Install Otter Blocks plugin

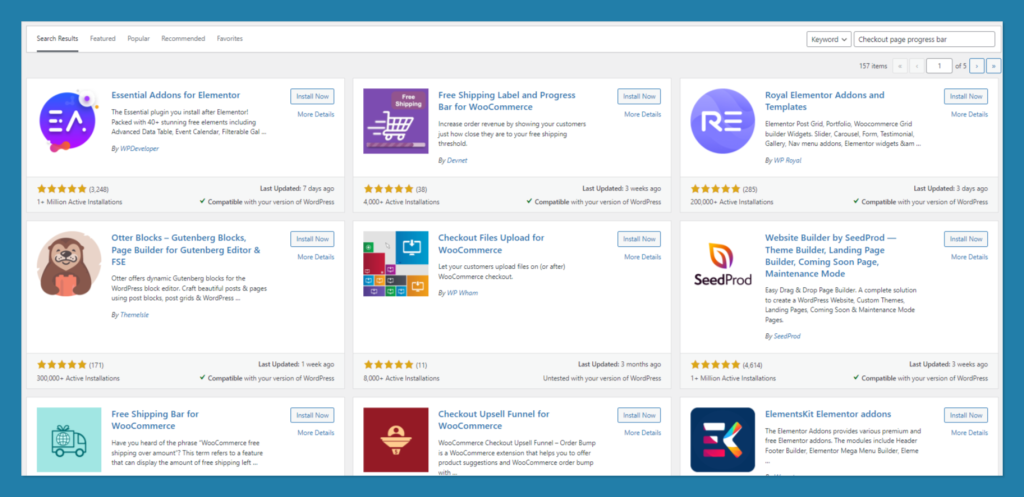312,239
